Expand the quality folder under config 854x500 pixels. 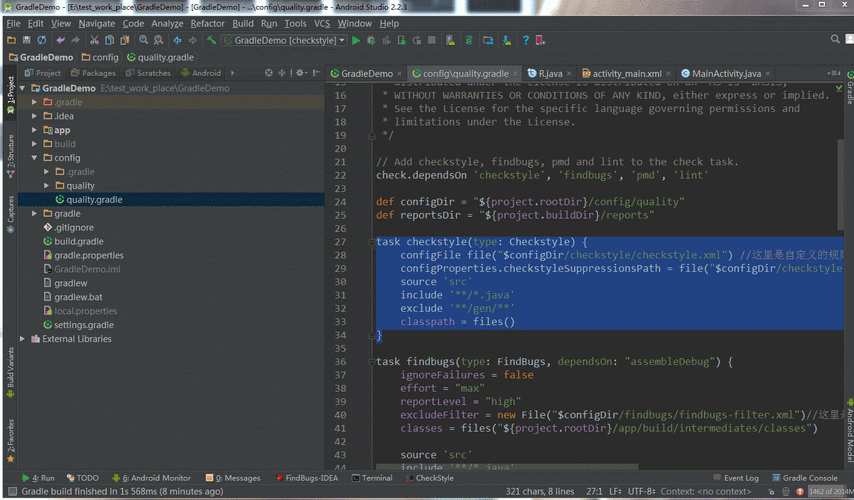[46, 186]
